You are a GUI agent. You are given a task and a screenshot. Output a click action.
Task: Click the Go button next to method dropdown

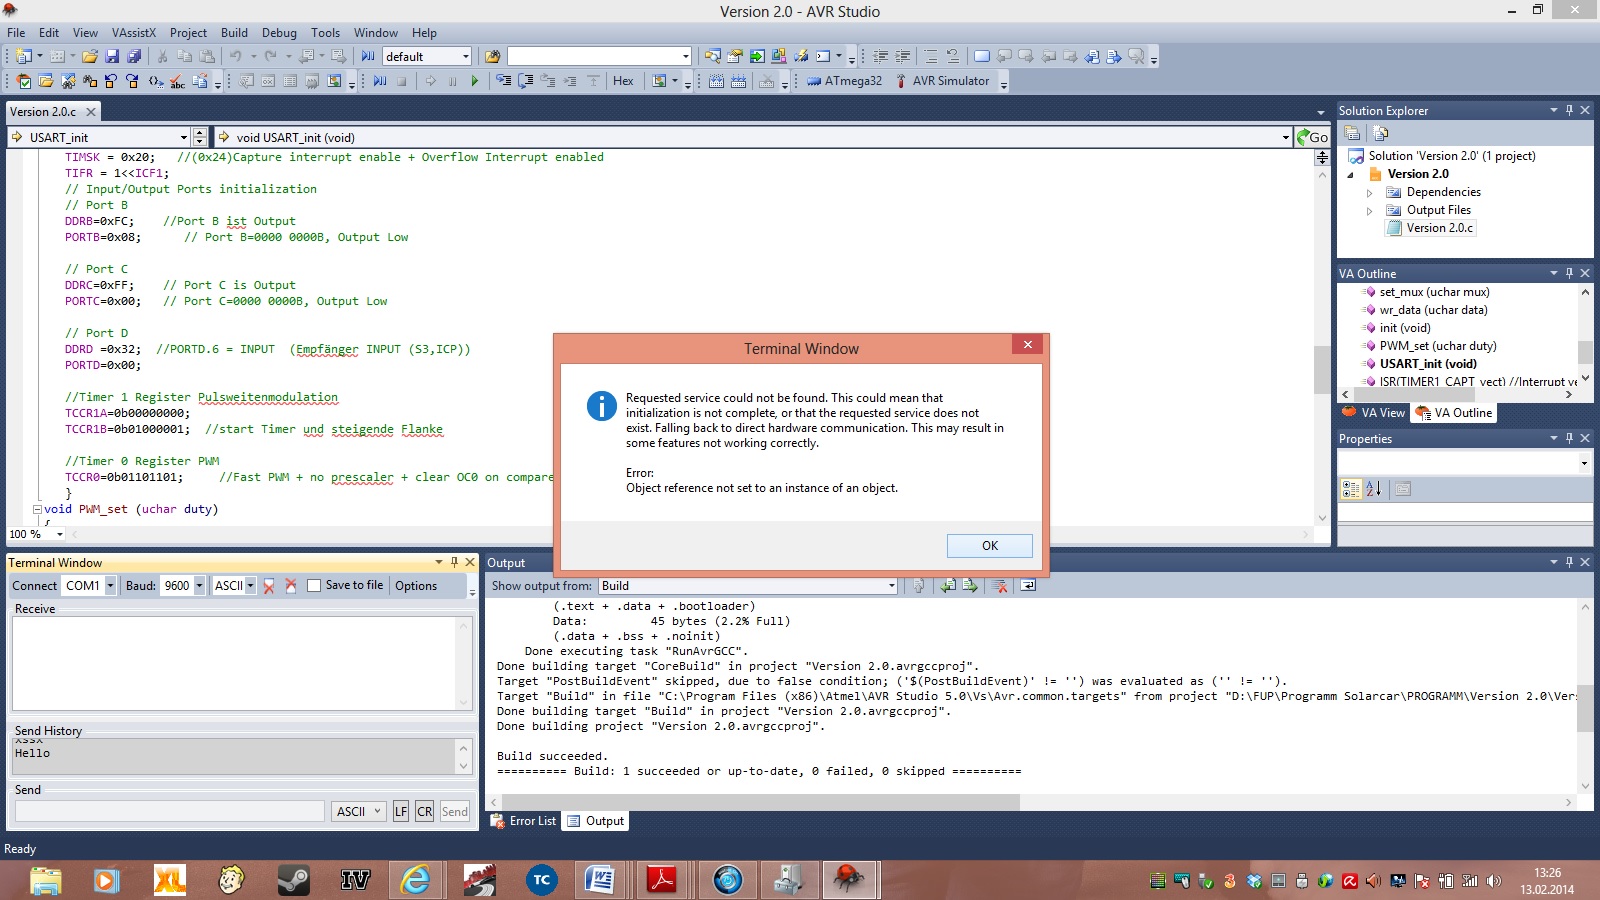pyautogui.click(x=1312, y=137)
